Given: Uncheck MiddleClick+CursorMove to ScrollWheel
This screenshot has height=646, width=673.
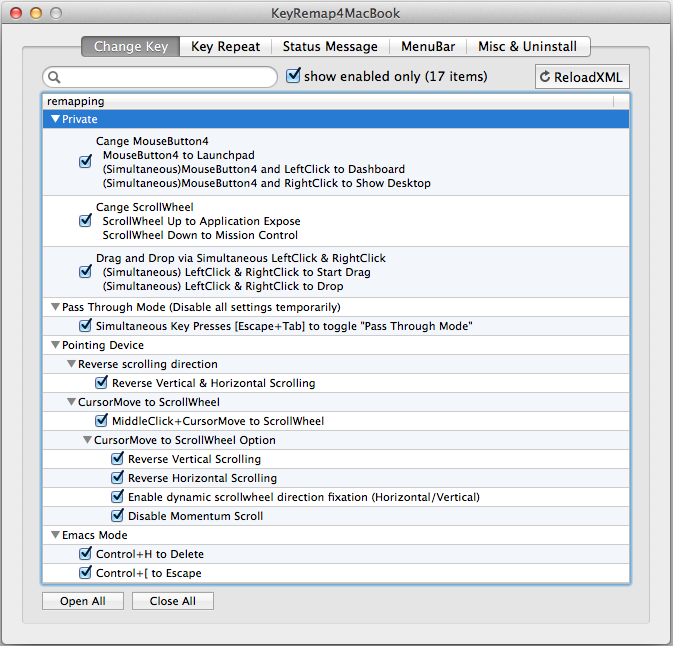Looking at the screenshot, I should tap(101, 420).
